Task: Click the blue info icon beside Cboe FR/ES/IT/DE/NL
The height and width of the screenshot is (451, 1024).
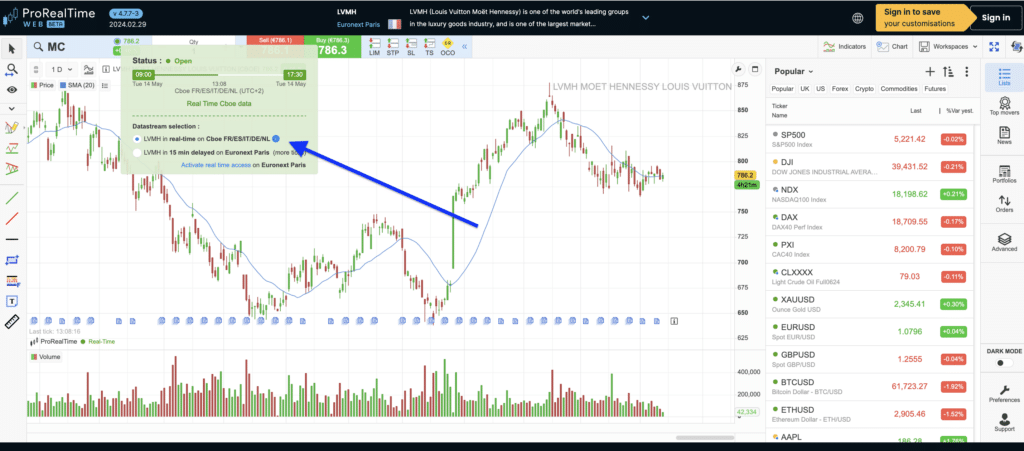Action: (x=276, y=138)
